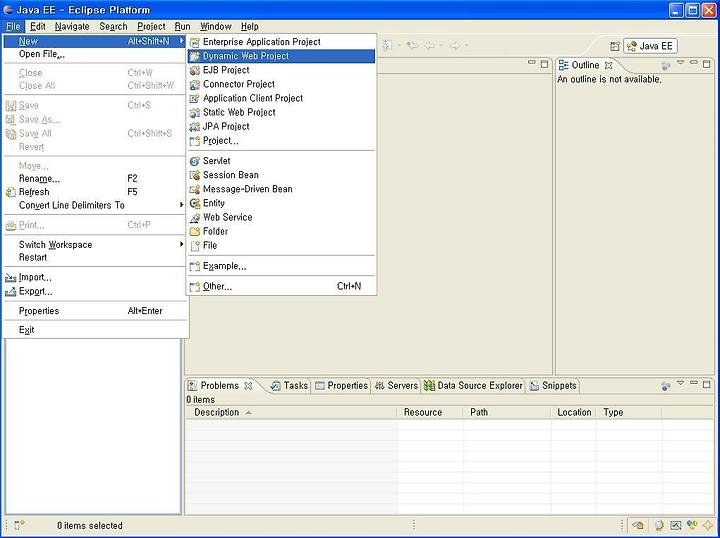Choose Application Client Project entry

(x=281, y=98)
